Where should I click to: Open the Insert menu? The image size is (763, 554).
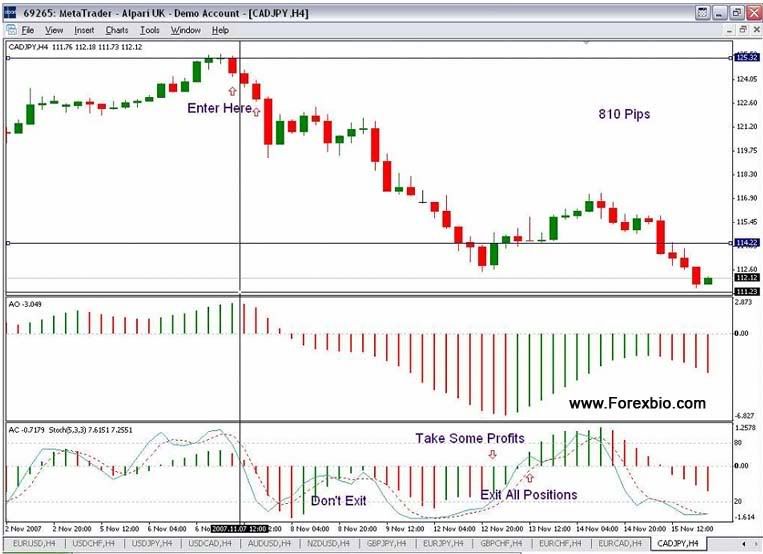84,30
